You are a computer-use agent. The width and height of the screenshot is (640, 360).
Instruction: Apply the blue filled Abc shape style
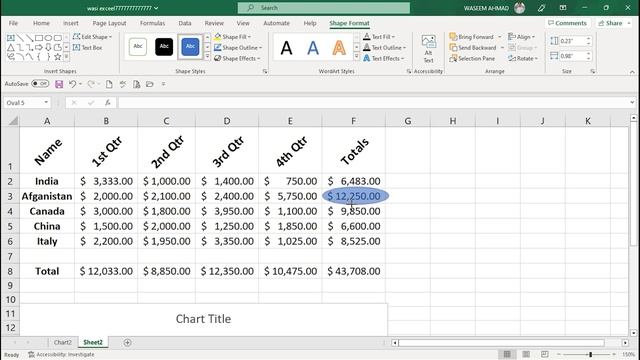coord(190,47)
